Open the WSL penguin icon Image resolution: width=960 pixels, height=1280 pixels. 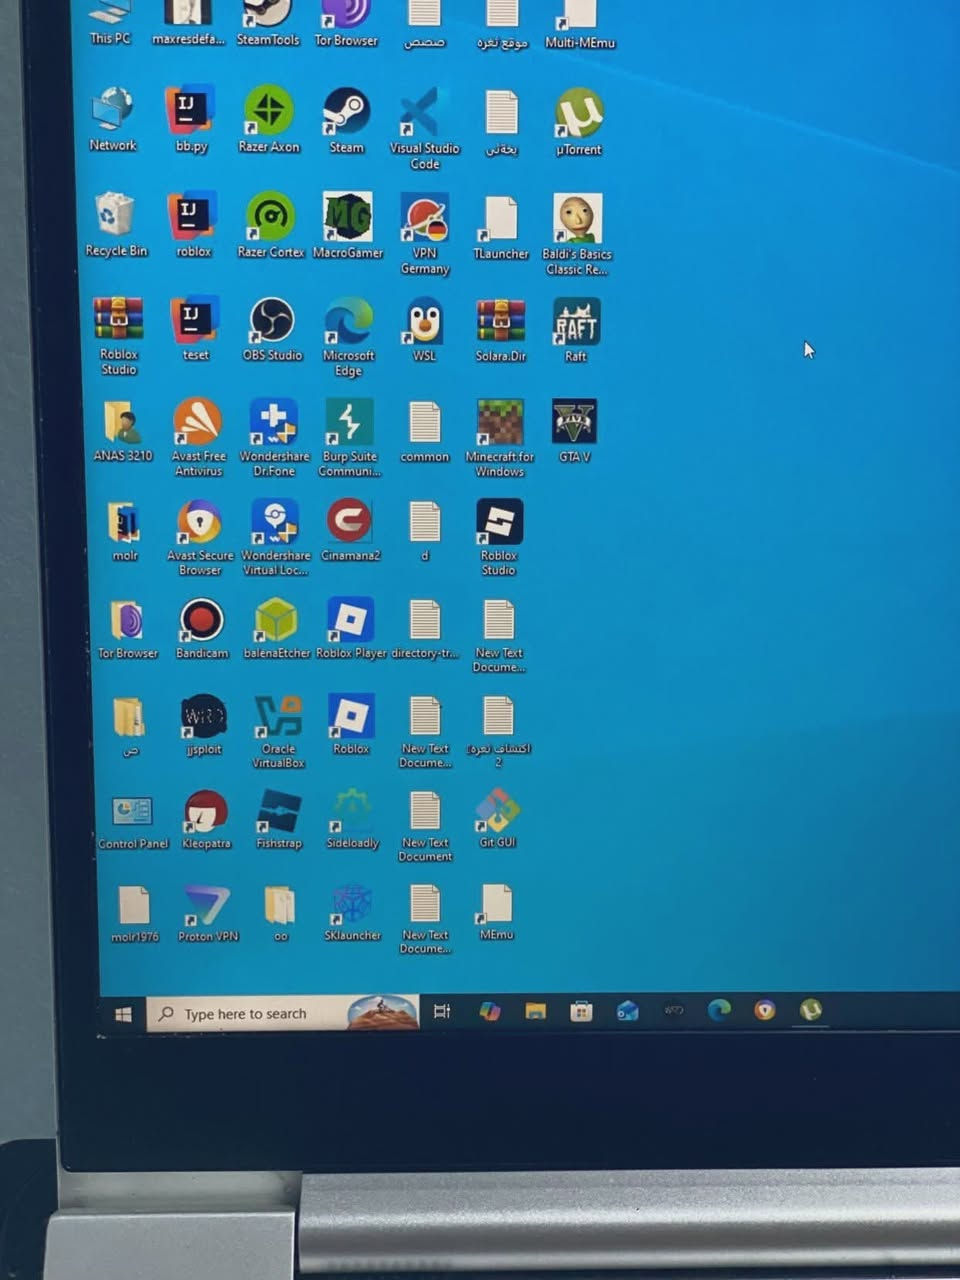(x=425, y=321)
